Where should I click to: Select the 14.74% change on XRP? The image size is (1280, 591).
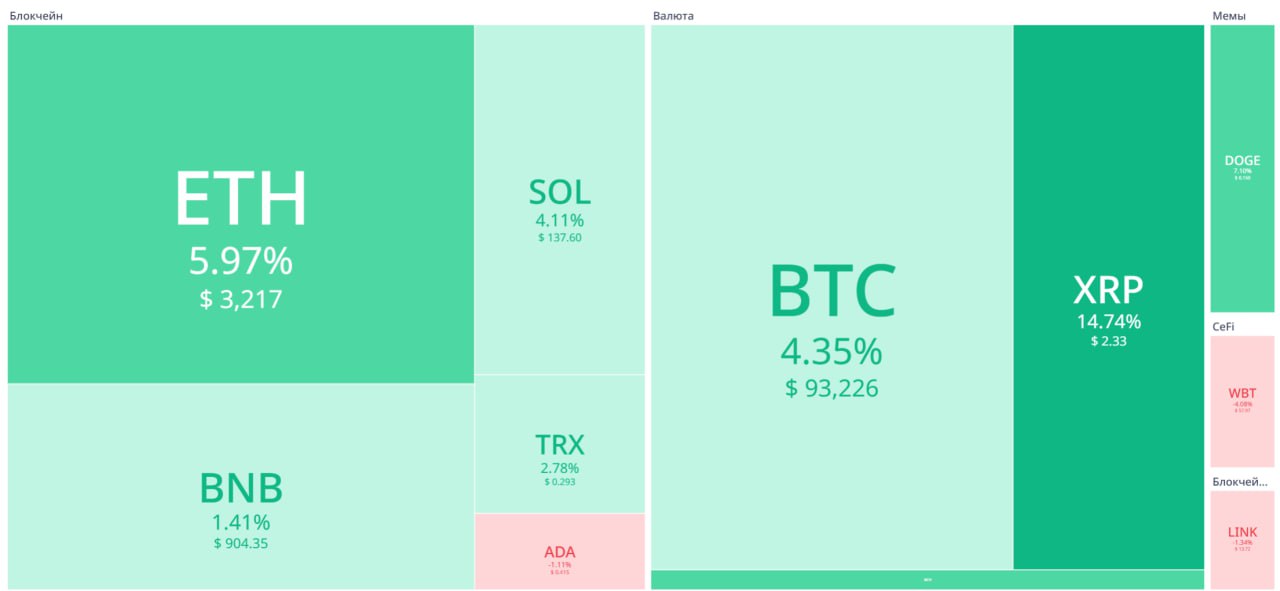coord(1108,322)
